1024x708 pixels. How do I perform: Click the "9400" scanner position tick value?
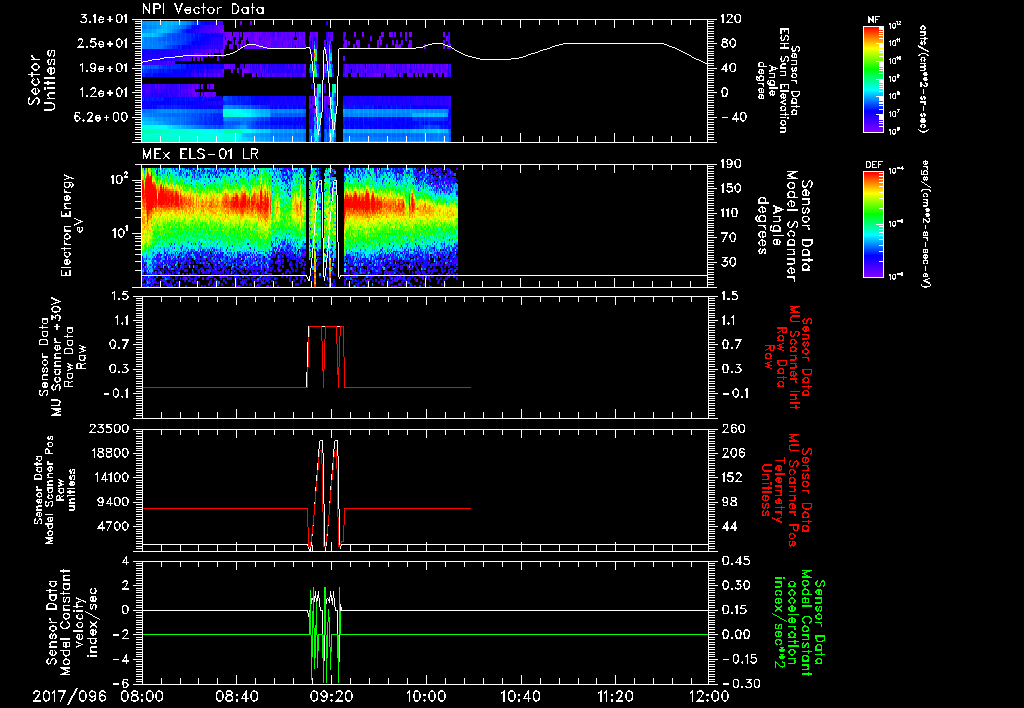(115, 502)
